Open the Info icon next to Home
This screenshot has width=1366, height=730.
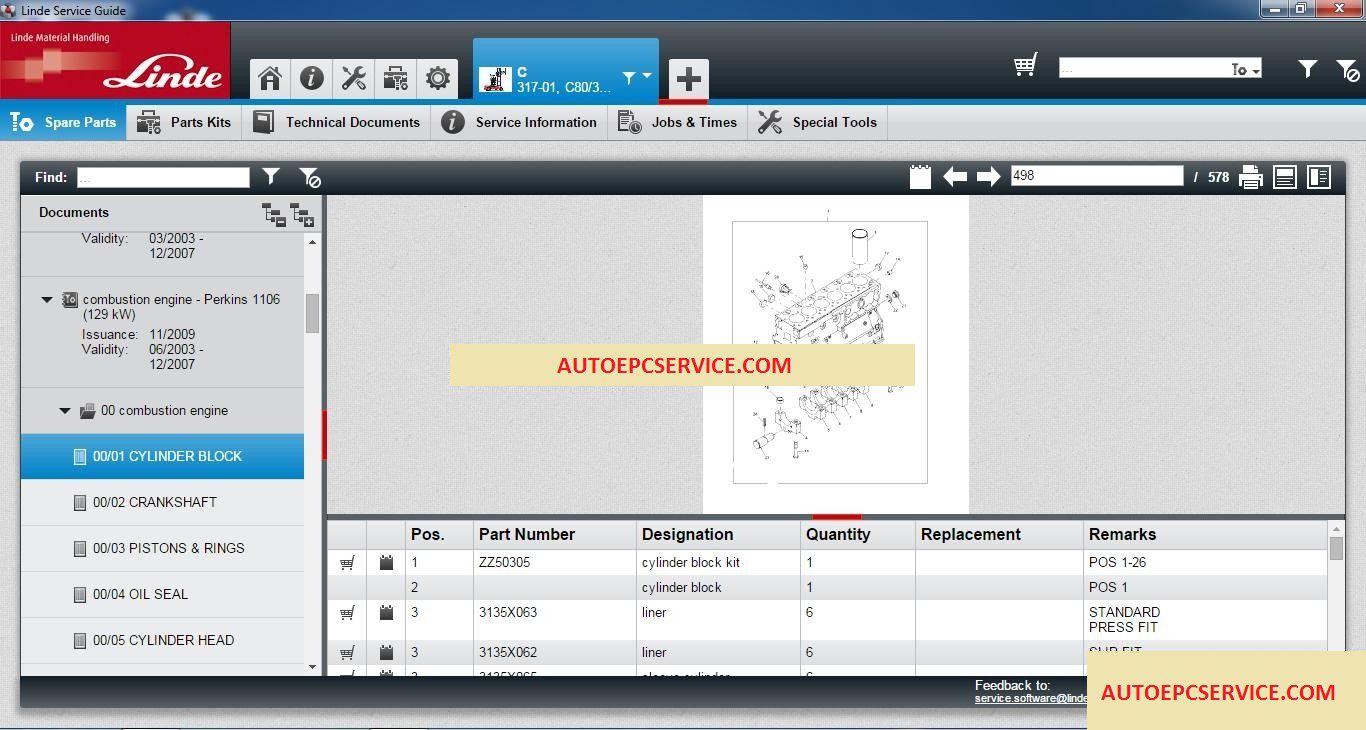(x=311, y=78)
